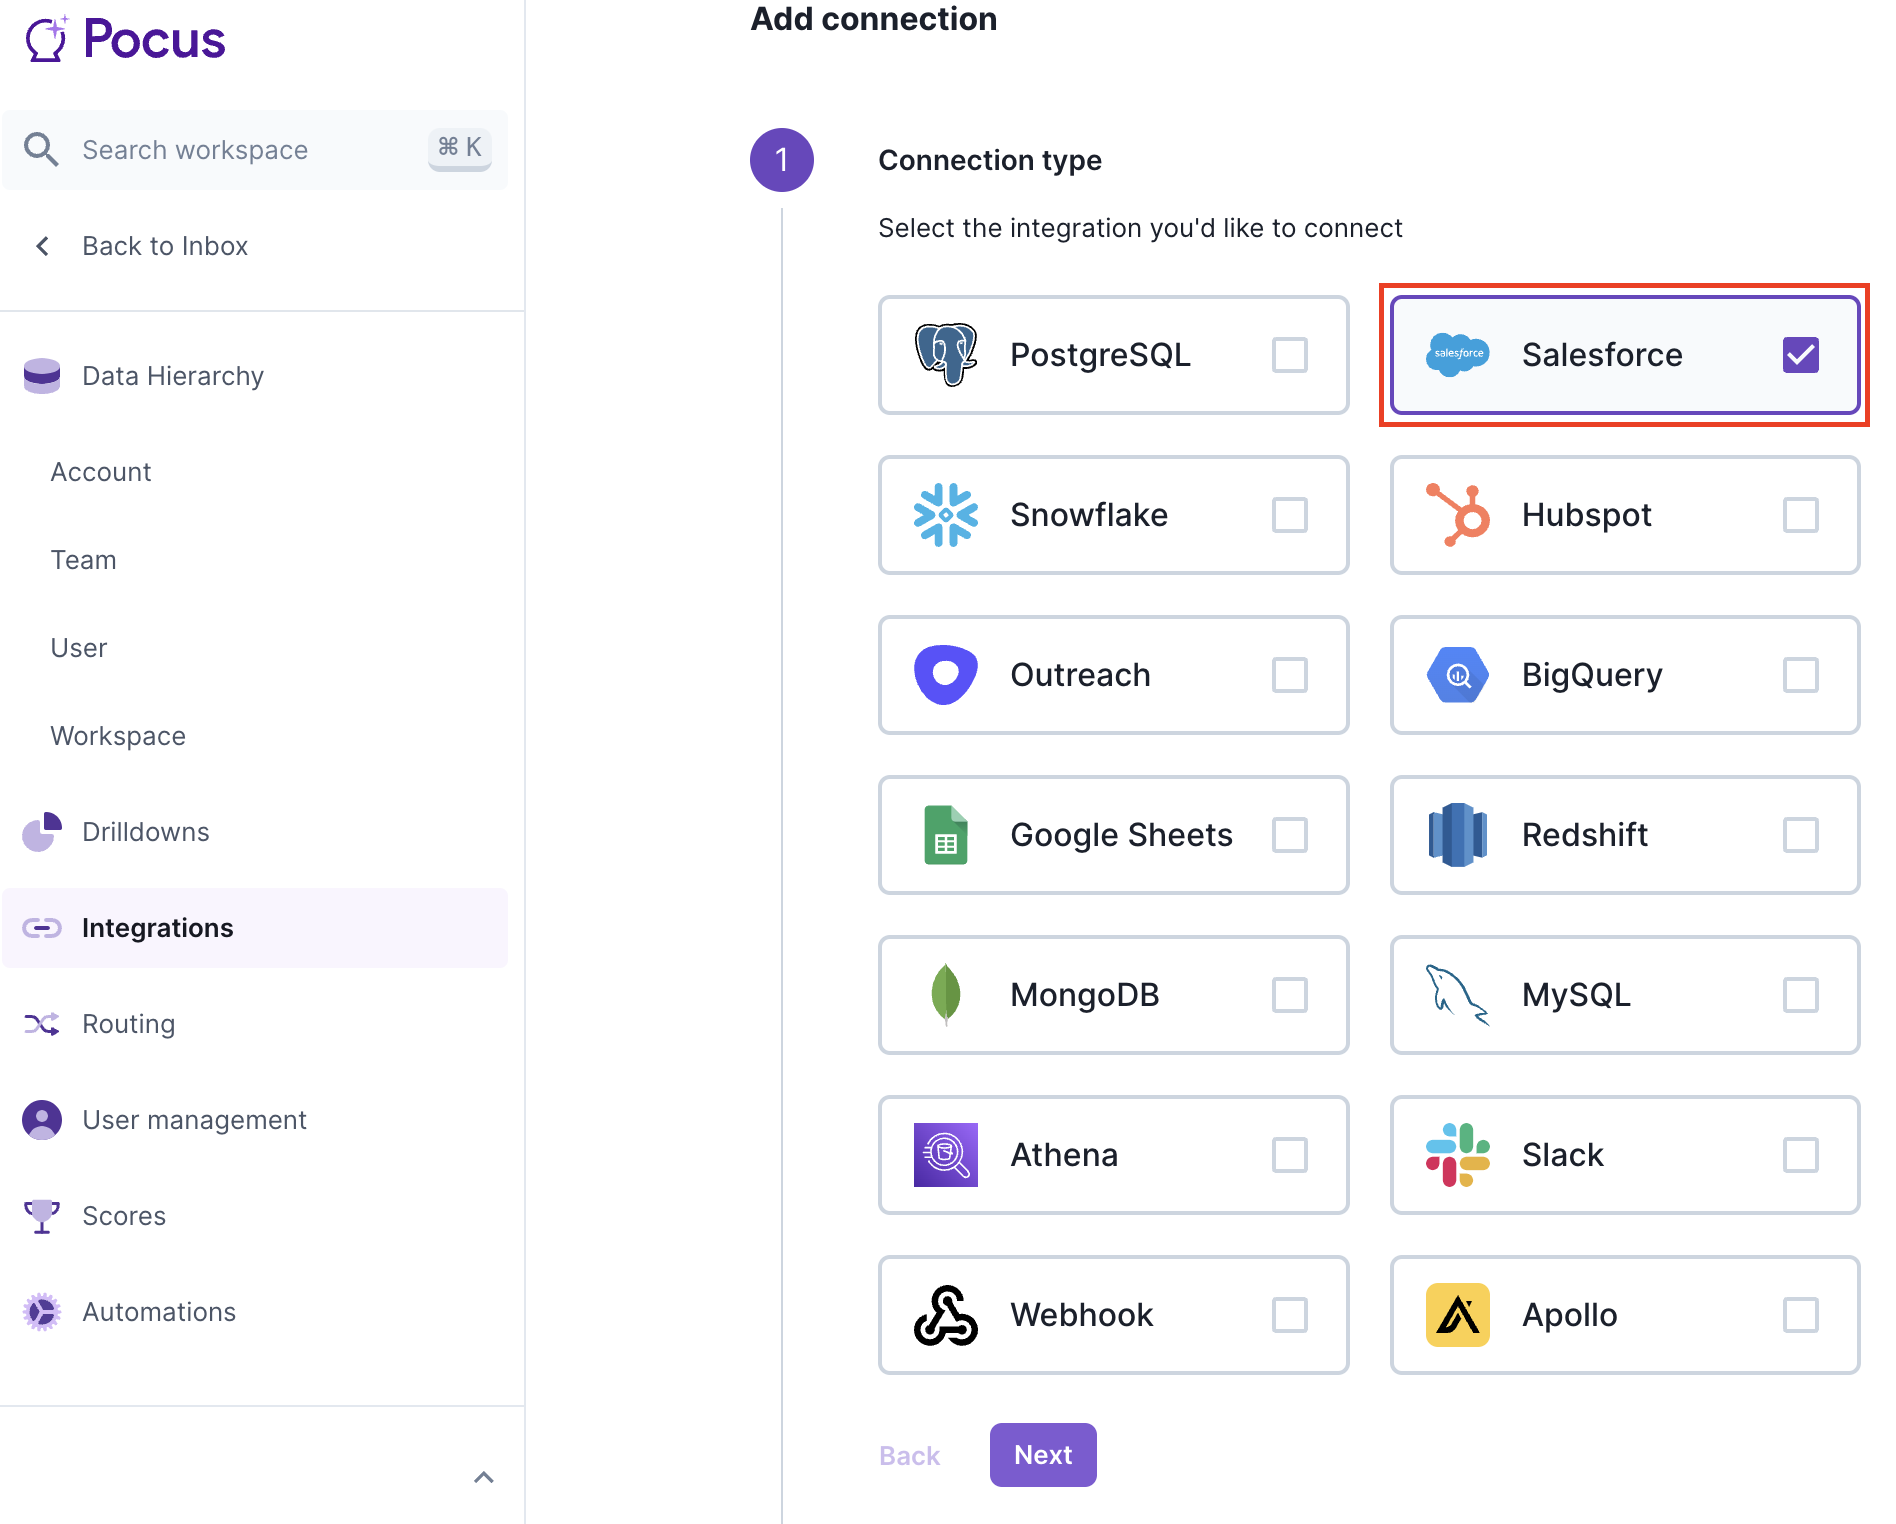Viewport: 1896px width, 1524px height.
Task: Click the Redshift logo icon
Action: (1458, 835)
